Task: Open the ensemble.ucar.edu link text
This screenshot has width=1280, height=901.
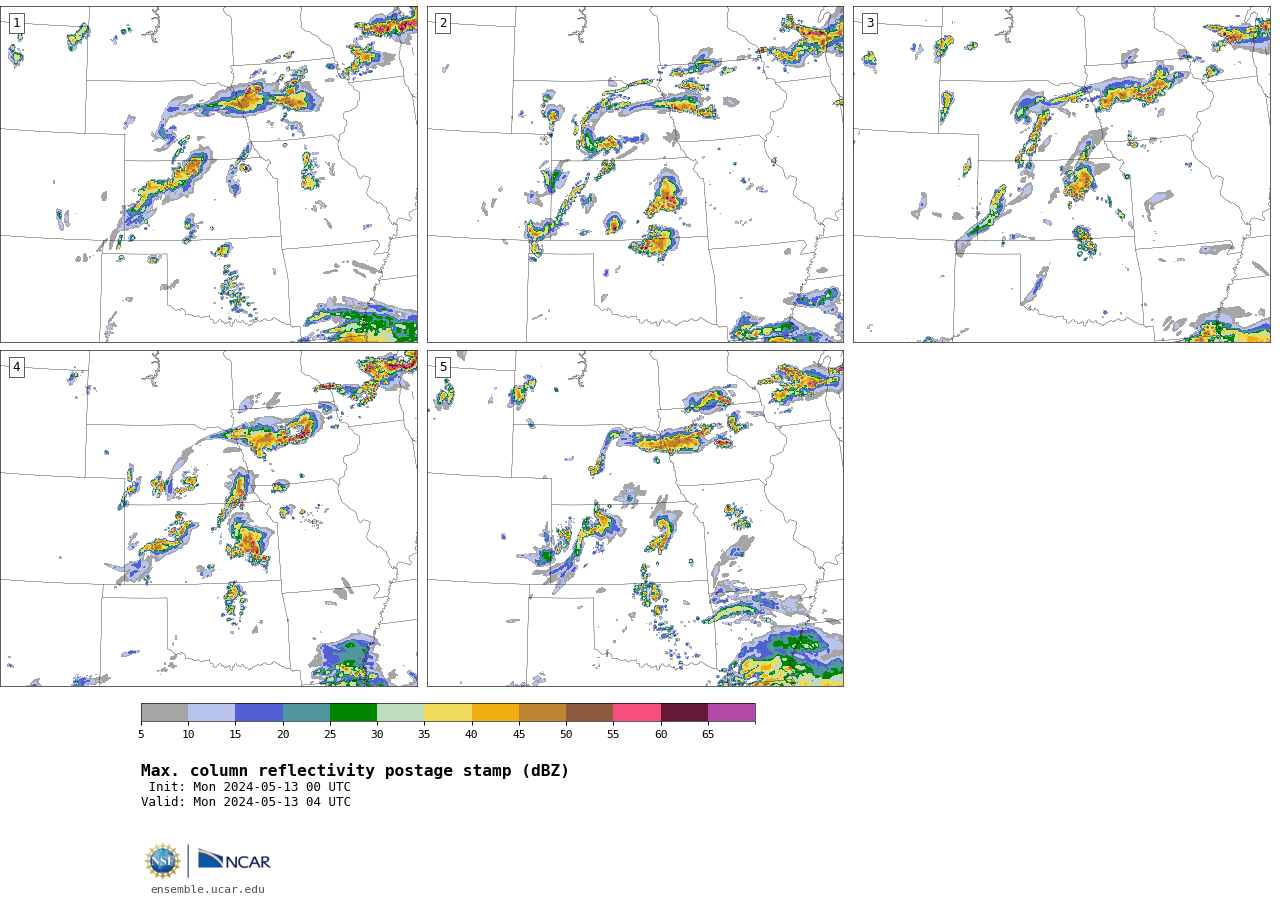Action: coord(208,890)
